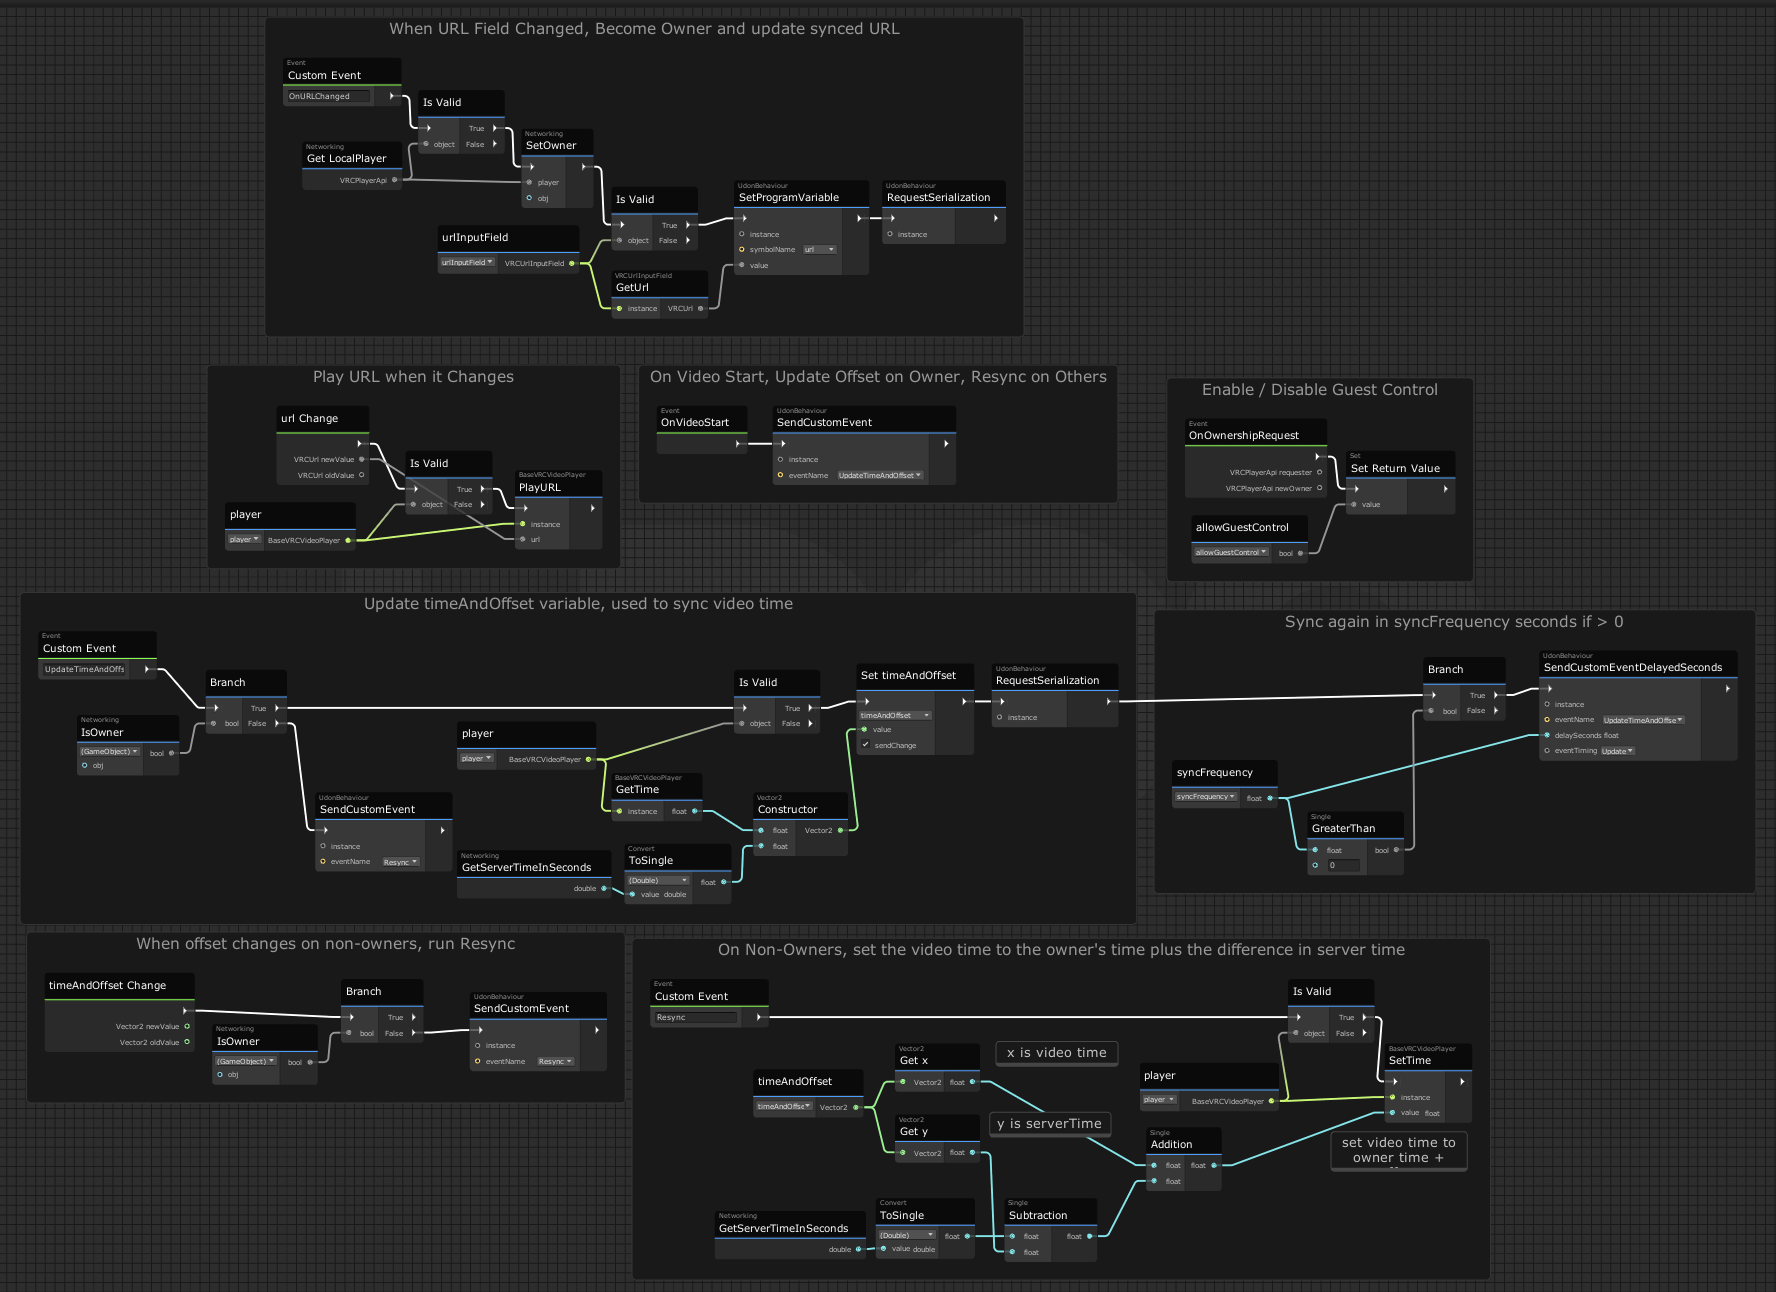Click the GreaterThan value field containing 0
The width and height of the screenshot is (1776, 1292).
pyautogui.click(x=1342, y=865)
